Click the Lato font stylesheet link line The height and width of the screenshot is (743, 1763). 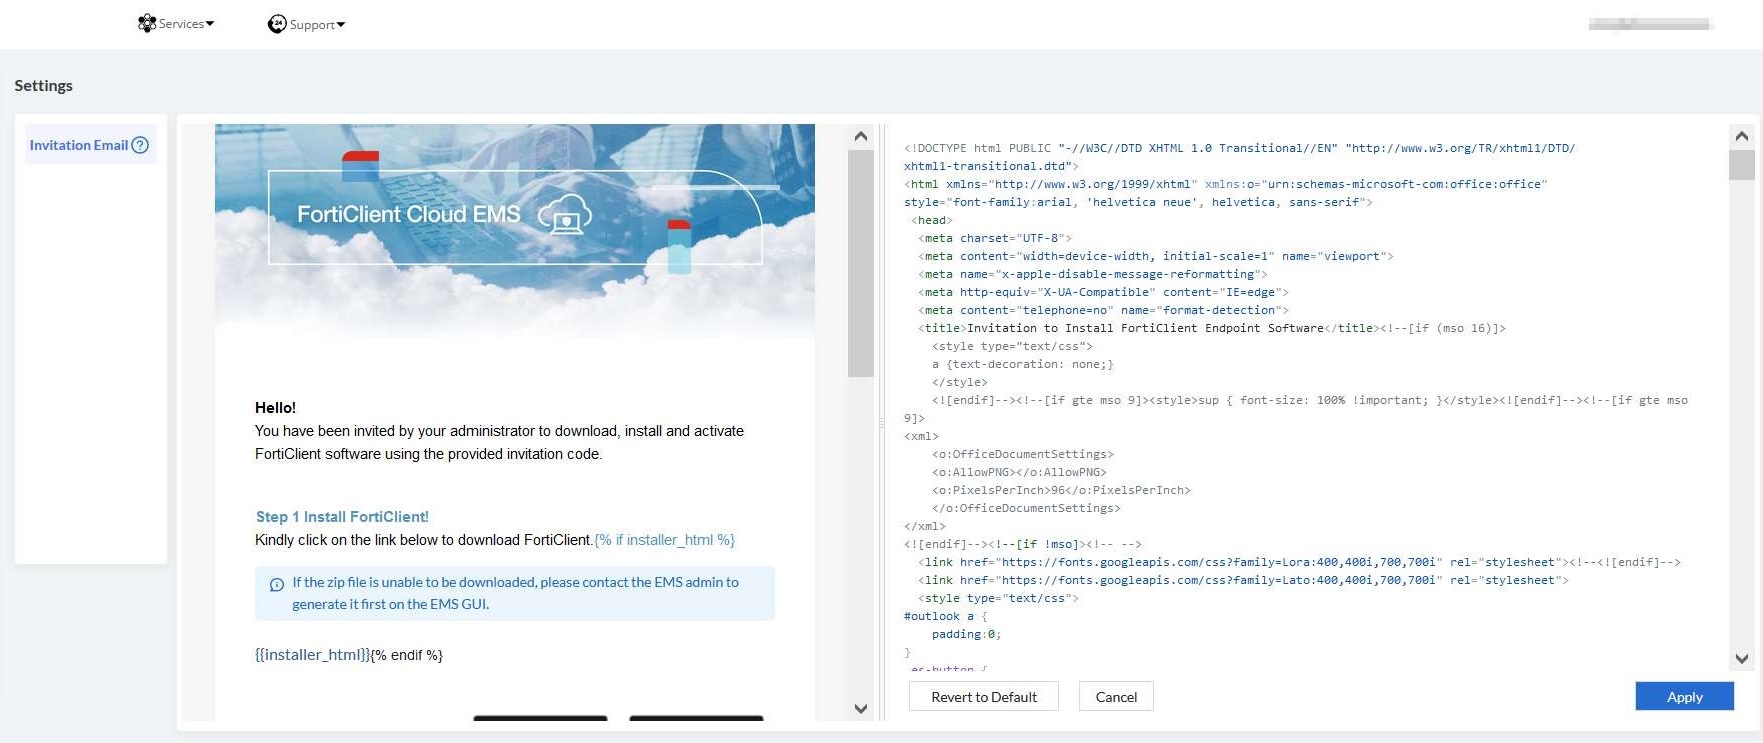click(x=1243, y=580)
